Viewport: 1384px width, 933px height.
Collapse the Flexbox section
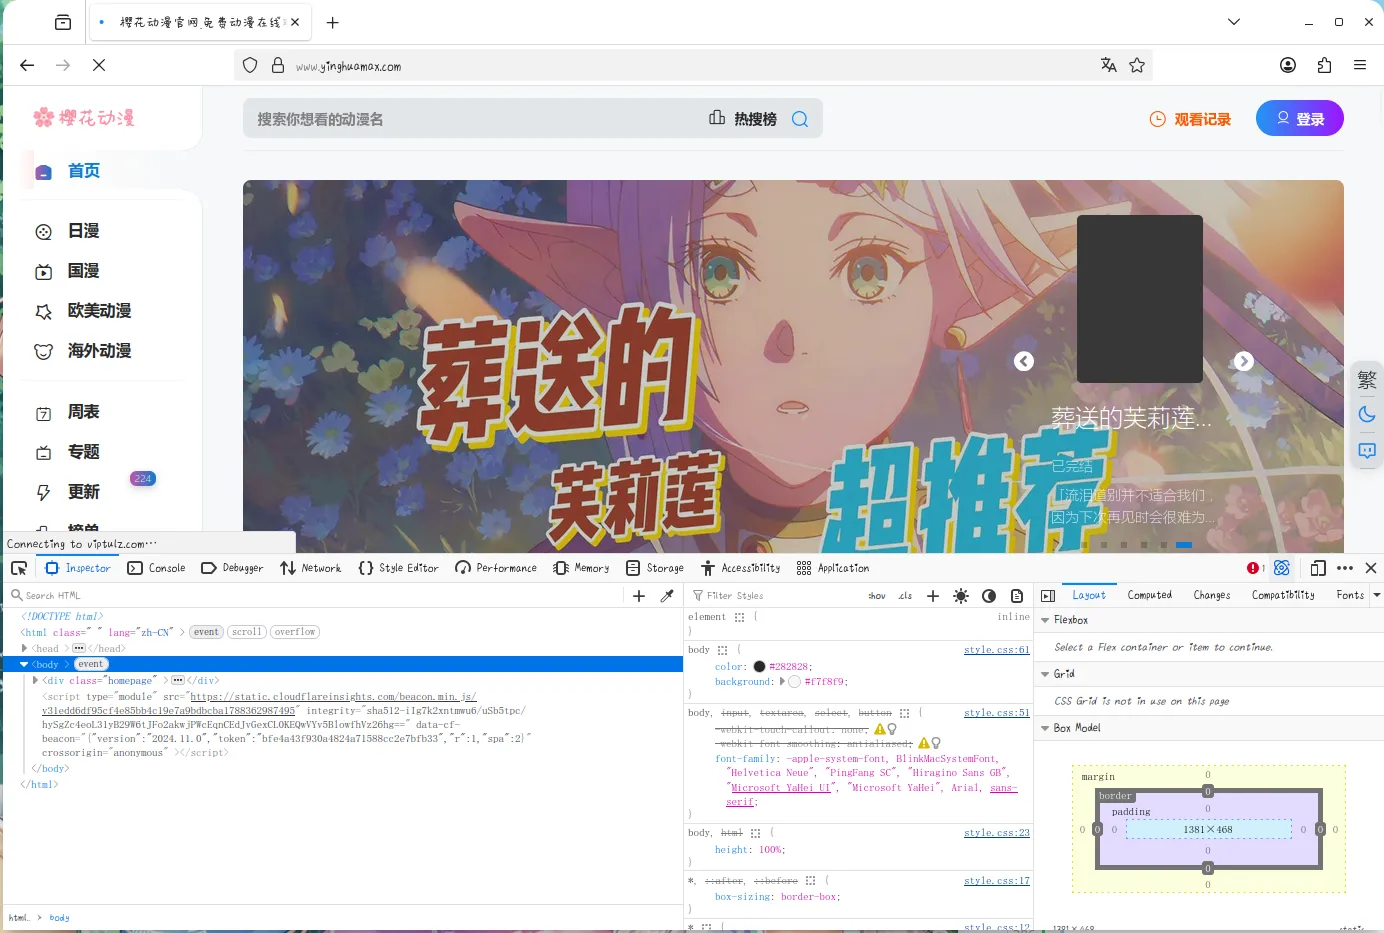[x=1045, y=620]
